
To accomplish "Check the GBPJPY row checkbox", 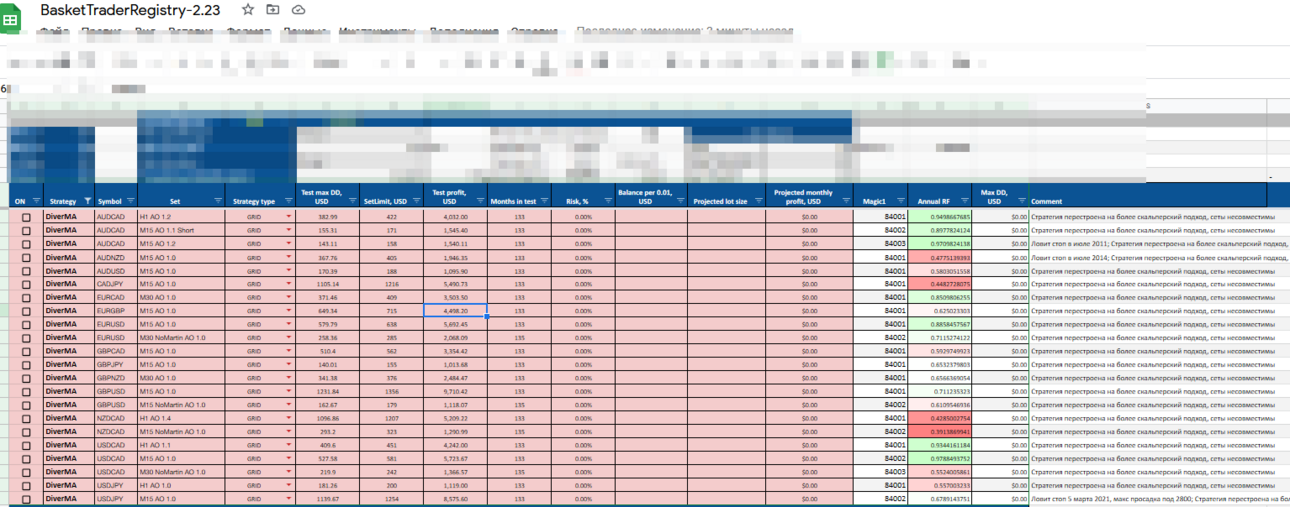I will pyautogui.click(x=26, y=365).
